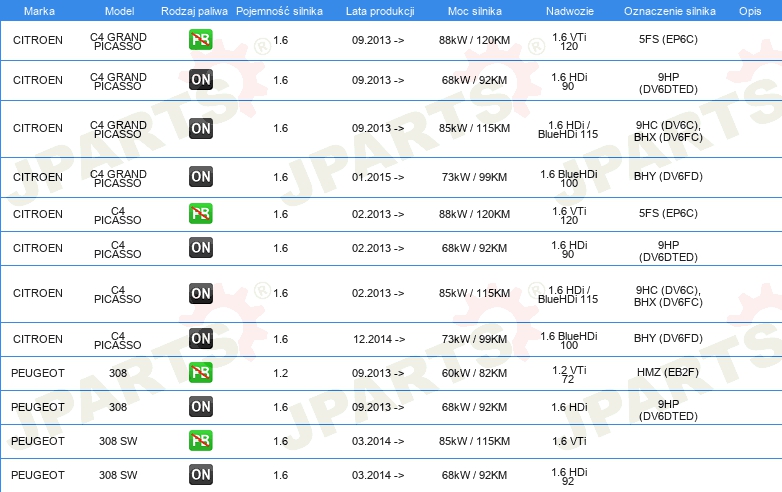Select '5FS (EP6C)' in C4 Picasso 02.2013 row
This screenshot has width=782, height=492.
tap(668, 213)
